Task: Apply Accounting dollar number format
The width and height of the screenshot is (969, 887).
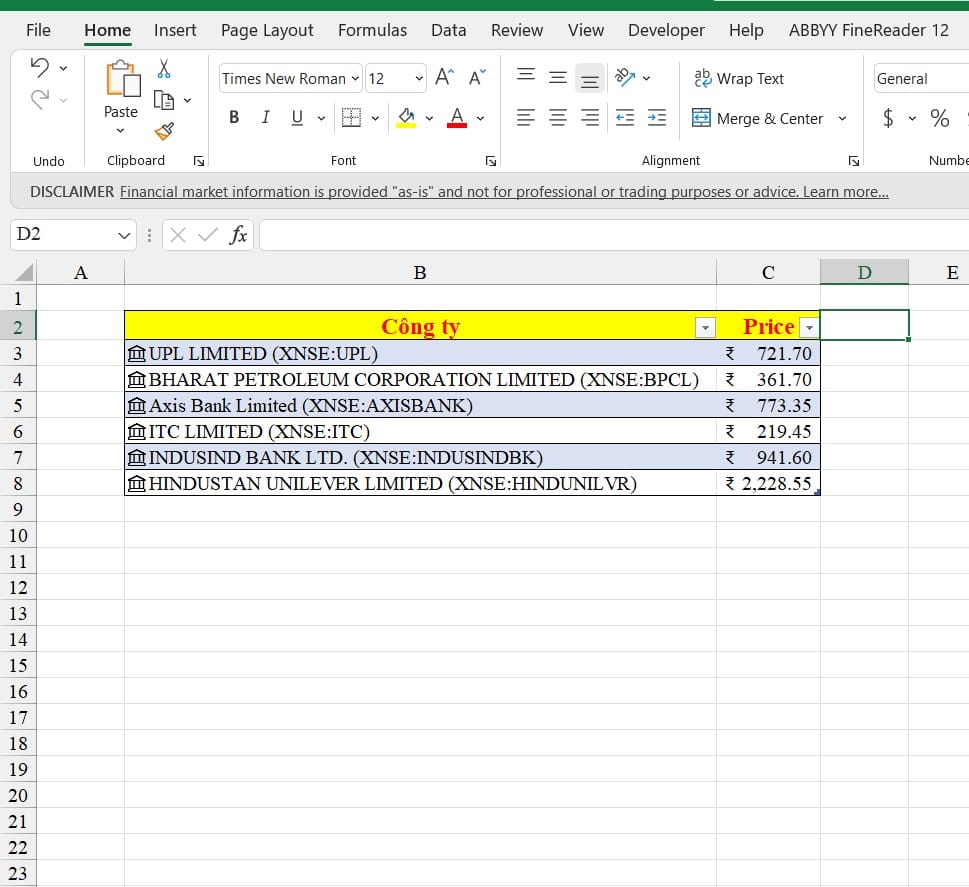Action: [x=888, y=117]
